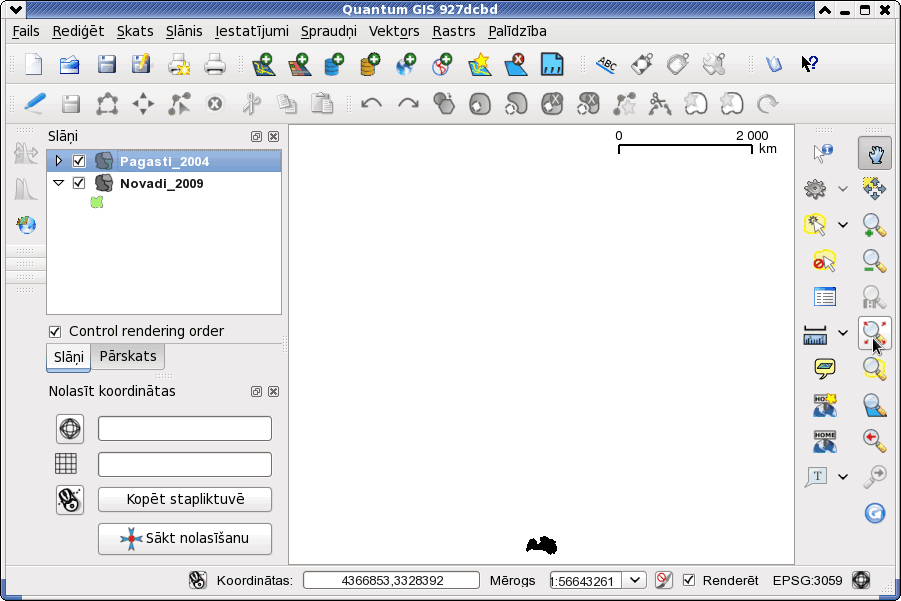Select the Identify Features tool
The height and width of the screenshot is (601, 901).
823,152
